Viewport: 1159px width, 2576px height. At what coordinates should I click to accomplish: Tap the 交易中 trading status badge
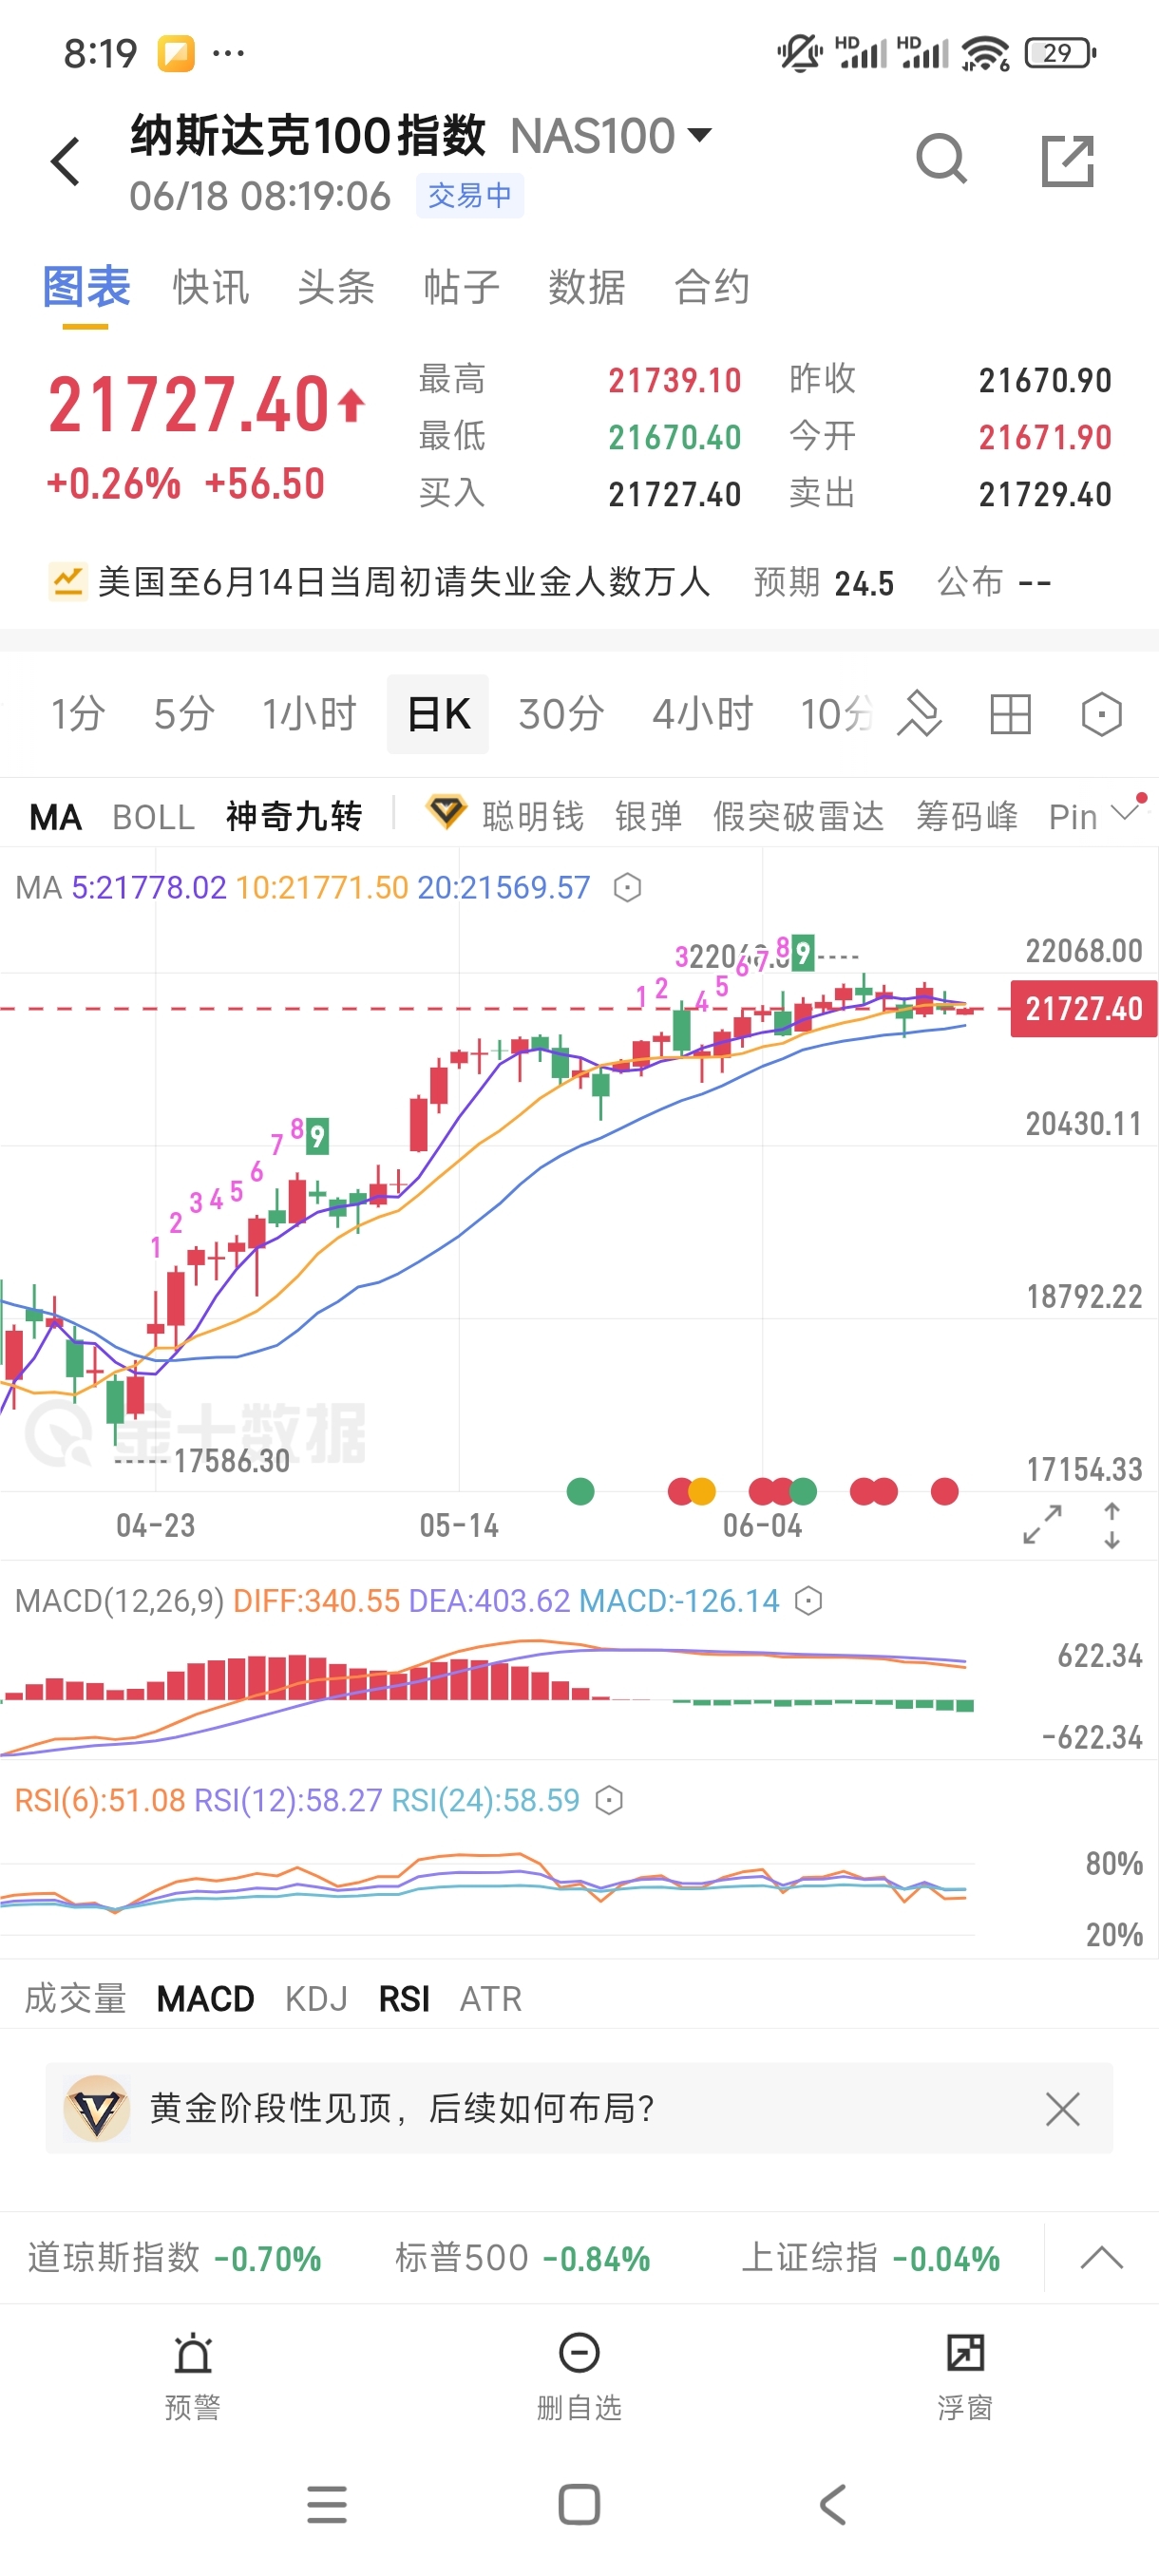pos(469,195)
